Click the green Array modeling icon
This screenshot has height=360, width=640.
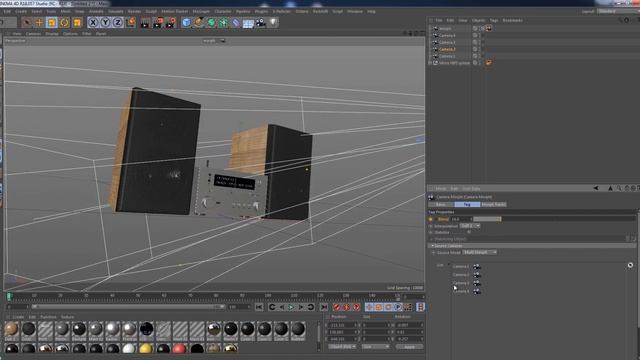tap(223, 22)
